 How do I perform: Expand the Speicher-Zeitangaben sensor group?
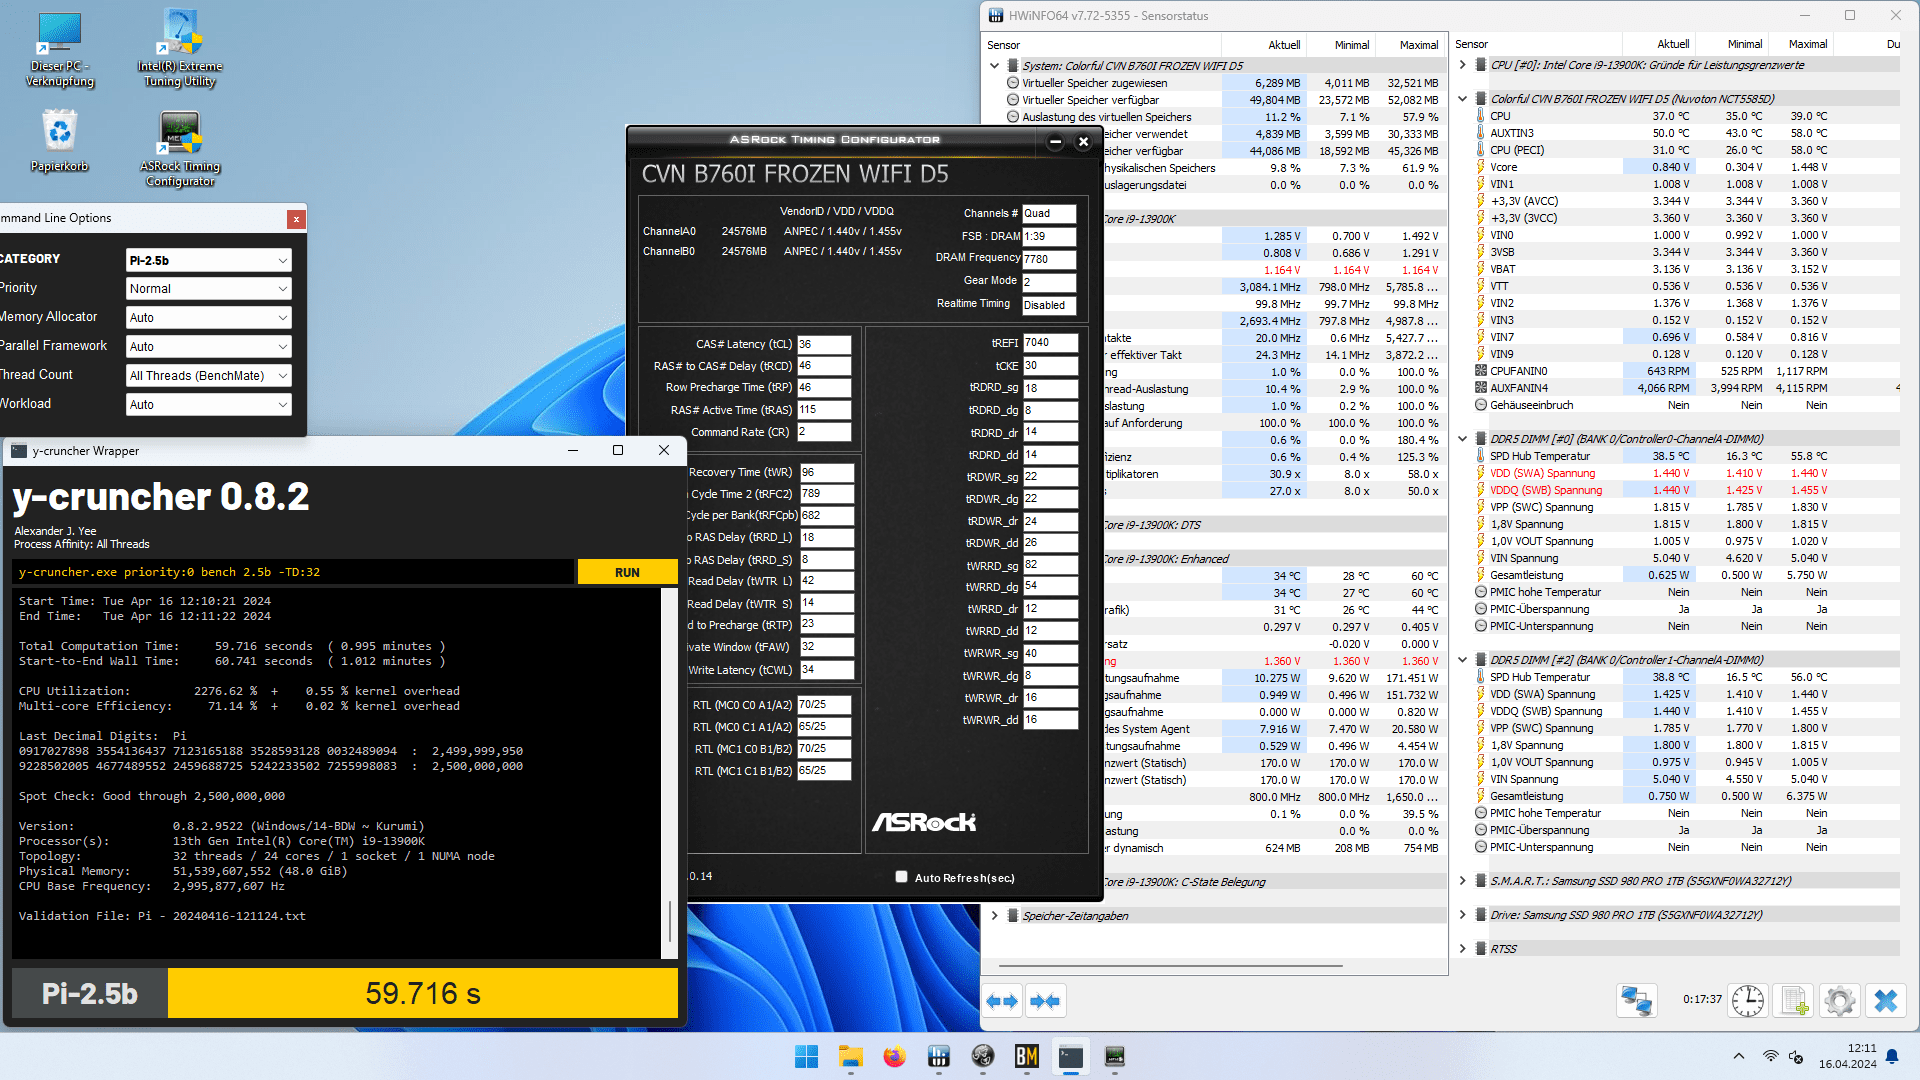[994, 916]
